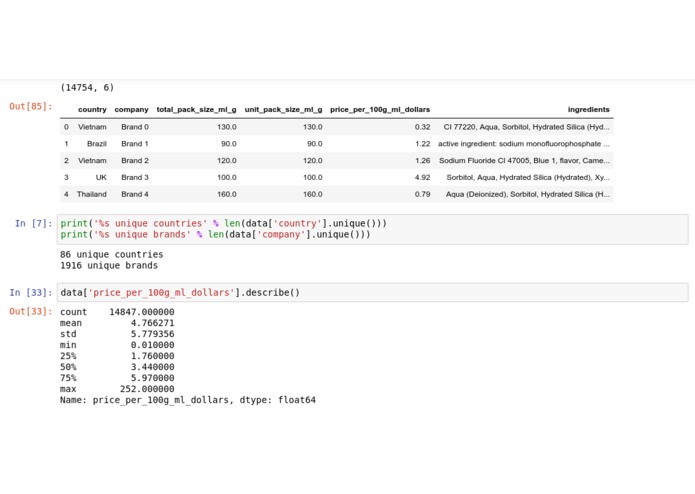Viewport: 695px width, 494px height.
Task: Click the 25% value 1.760000
Action: pyautogui.click(x=152, y=356)
